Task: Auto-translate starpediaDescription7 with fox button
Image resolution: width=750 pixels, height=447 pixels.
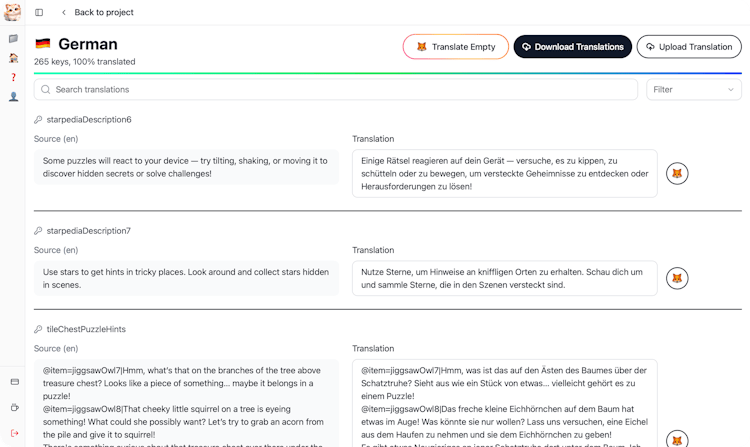Action: tap(677, 278)
